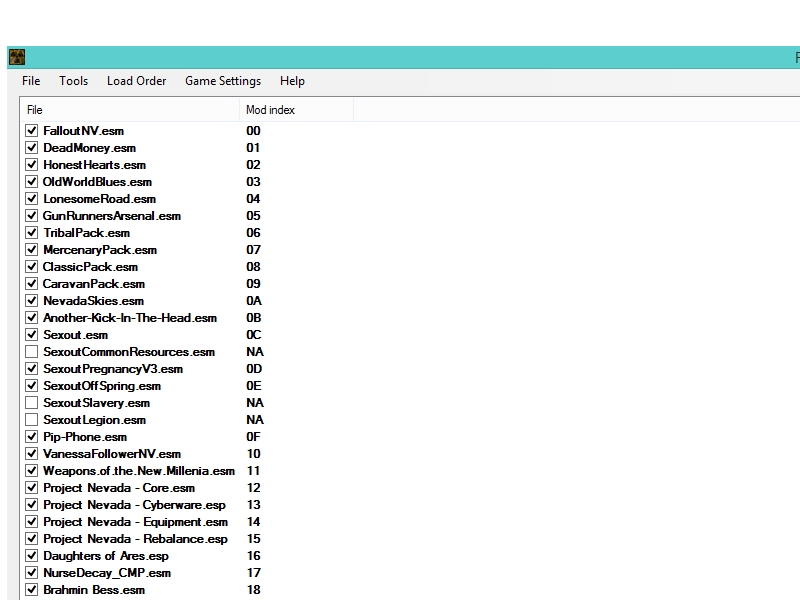Image resolution: width=800 pixels, height=600 pixels.
Task: Select Project Nevada - Cyberware.esp name
Action: point(135,505)
